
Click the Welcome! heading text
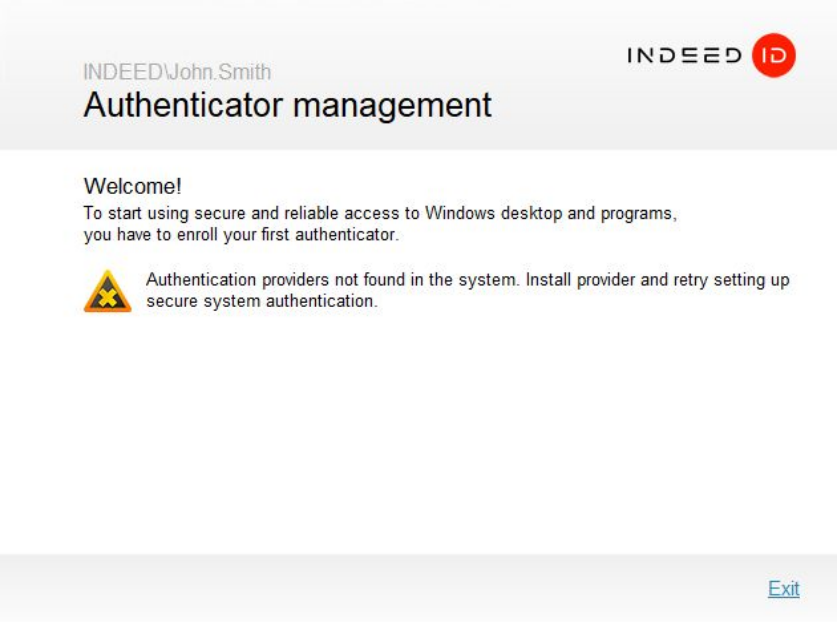(x=132, y=186)
